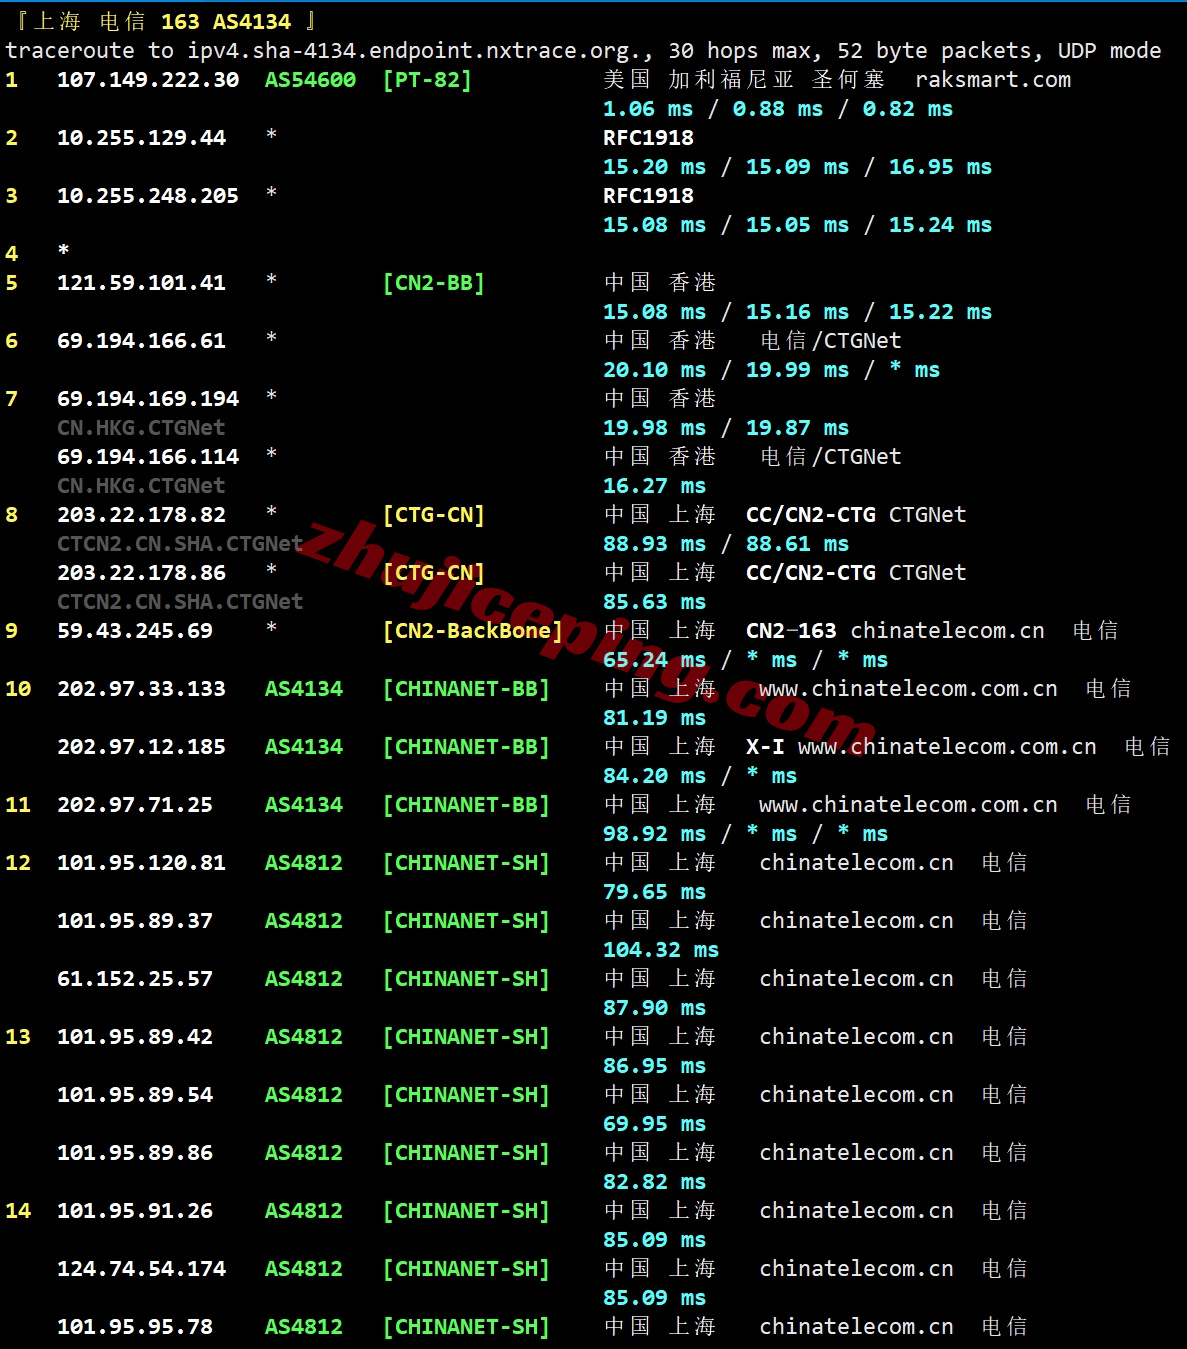
Task: Select IP 61.152.25.57
Action: (x=135, y=979)
